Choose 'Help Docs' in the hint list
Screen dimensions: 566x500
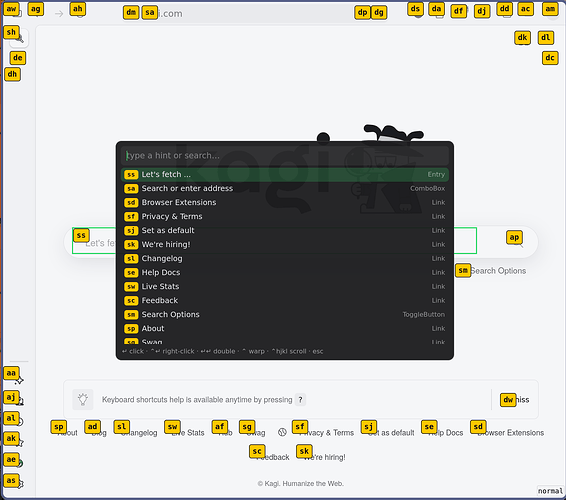pos(285,273)
